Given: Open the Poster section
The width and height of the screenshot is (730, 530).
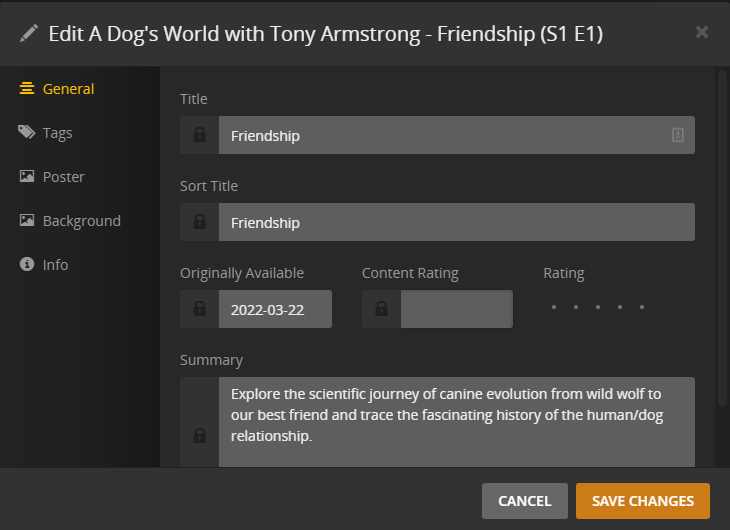Looking at the screenshot, I should click(x=63, y=177).
